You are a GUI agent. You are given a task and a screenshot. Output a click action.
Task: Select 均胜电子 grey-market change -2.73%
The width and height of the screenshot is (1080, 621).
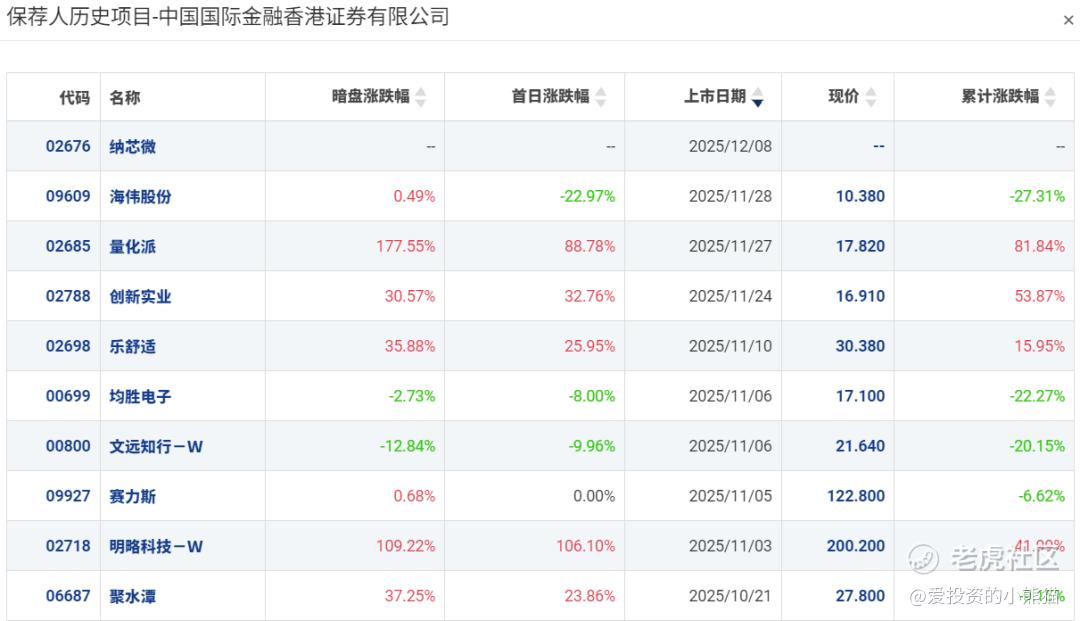(412, 396)
